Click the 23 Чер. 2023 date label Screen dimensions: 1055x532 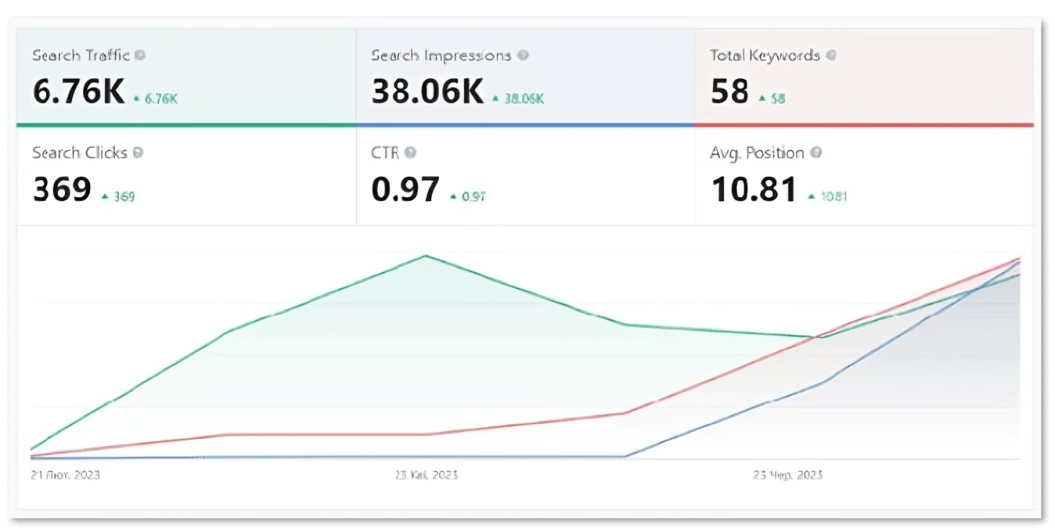(788, 474)
